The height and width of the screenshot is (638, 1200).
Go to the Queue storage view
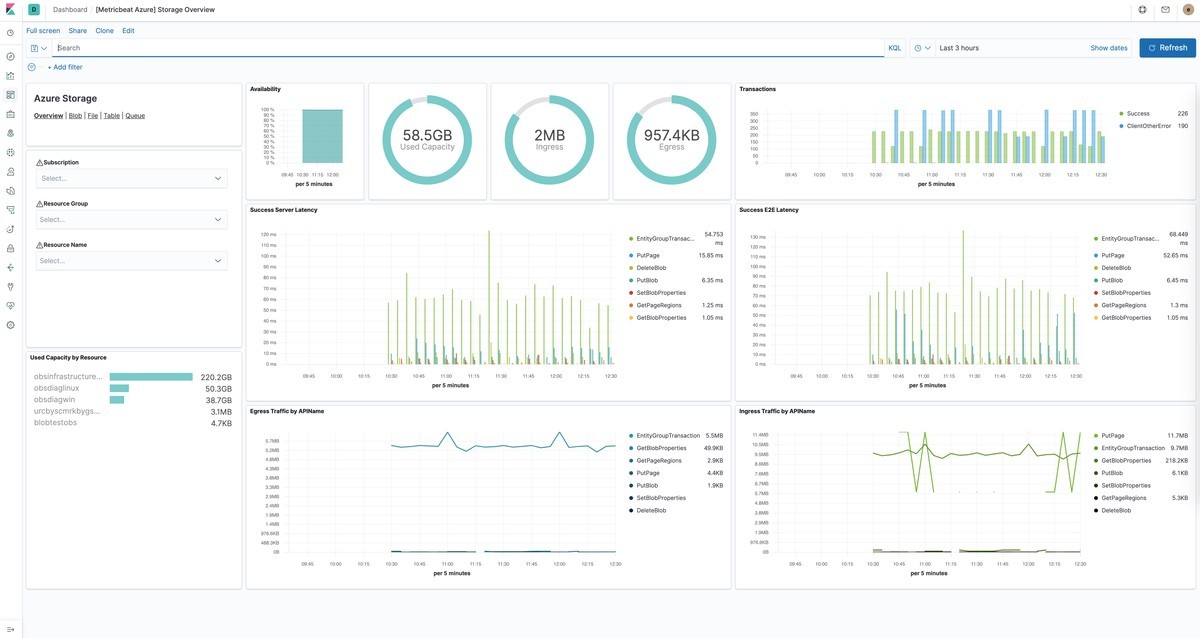[x=135, y=116]
